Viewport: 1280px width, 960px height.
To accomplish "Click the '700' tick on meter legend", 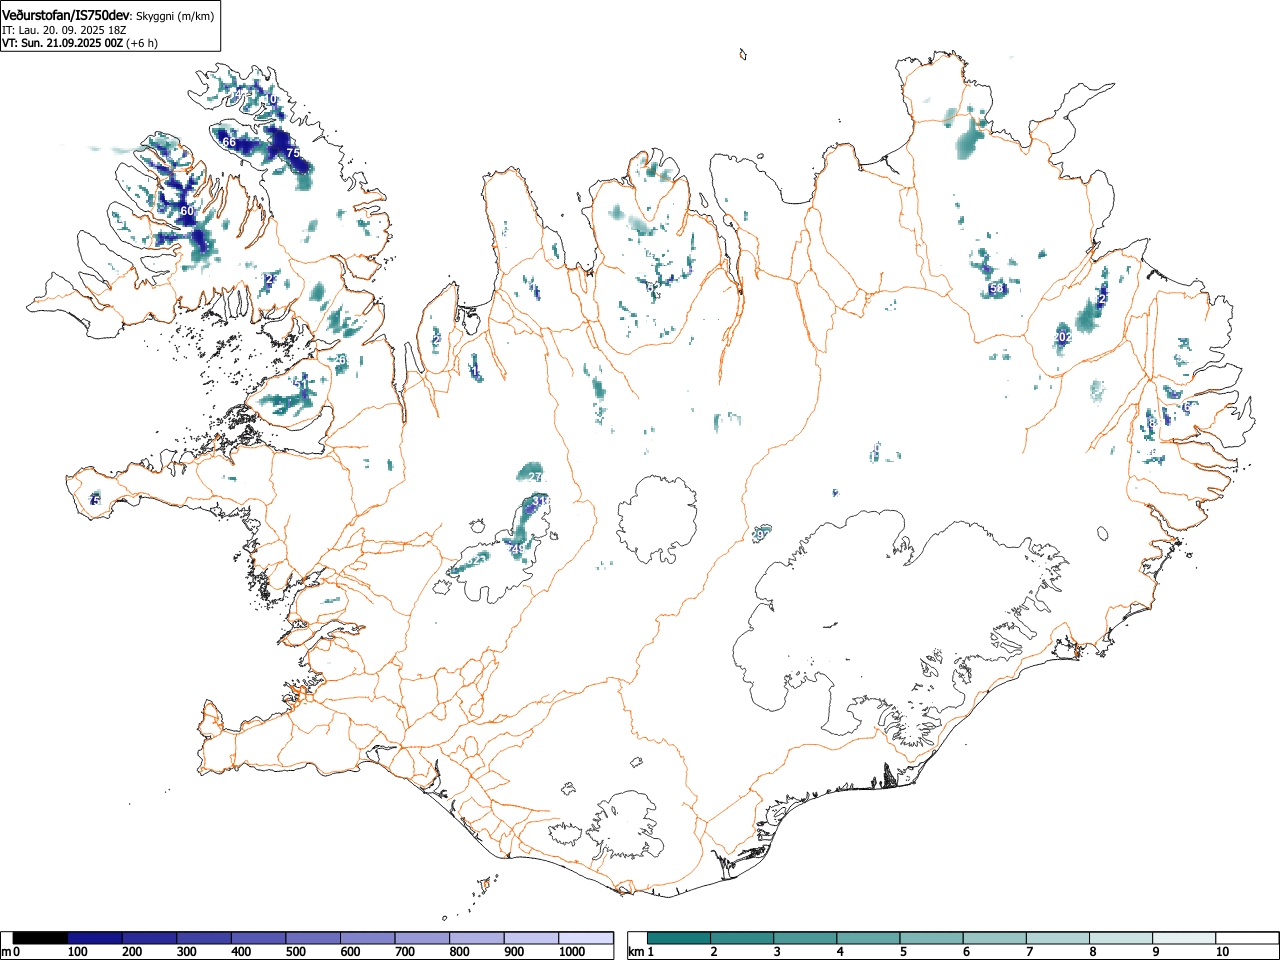I will (x=404, y=952).
